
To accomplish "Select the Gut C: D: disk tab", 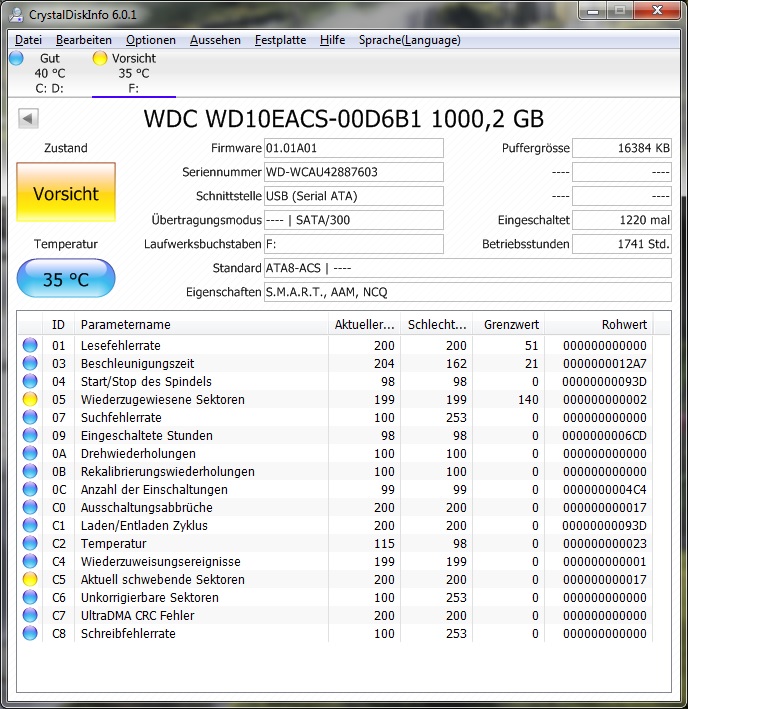I will [x=49, y=73].
